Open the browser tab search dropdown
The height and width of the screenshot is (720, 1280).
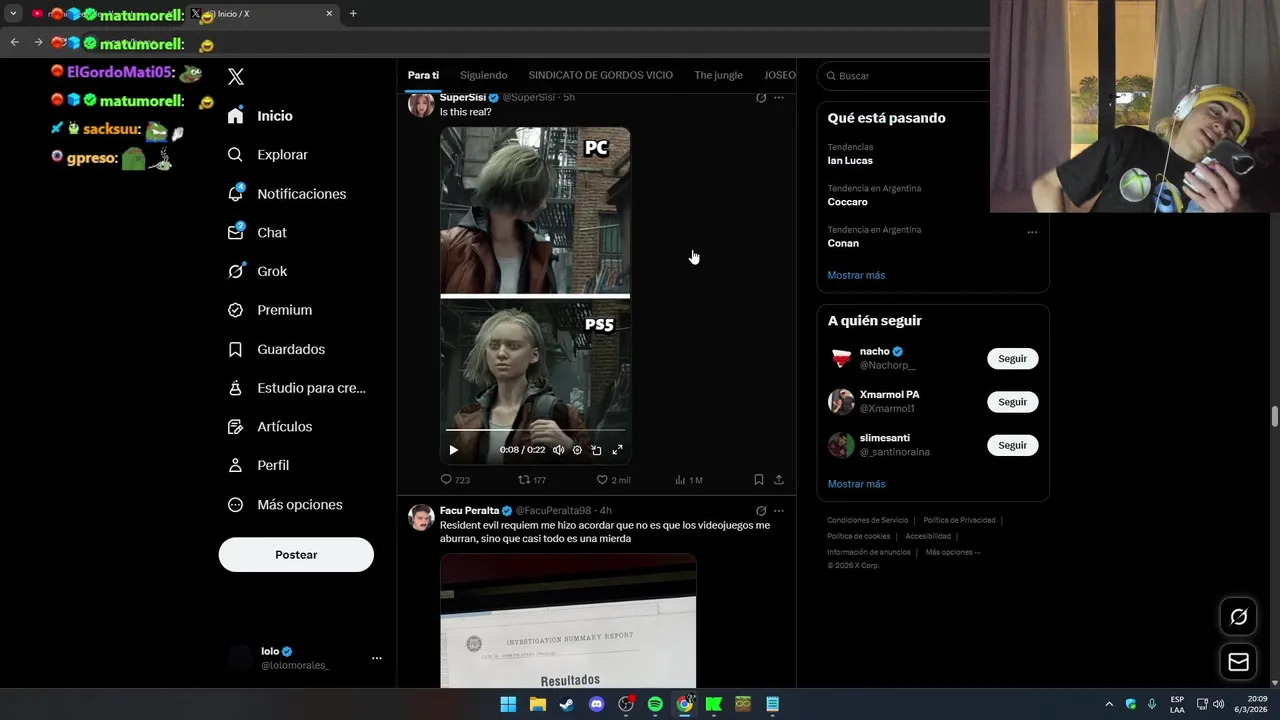click(x=13, y=14)
